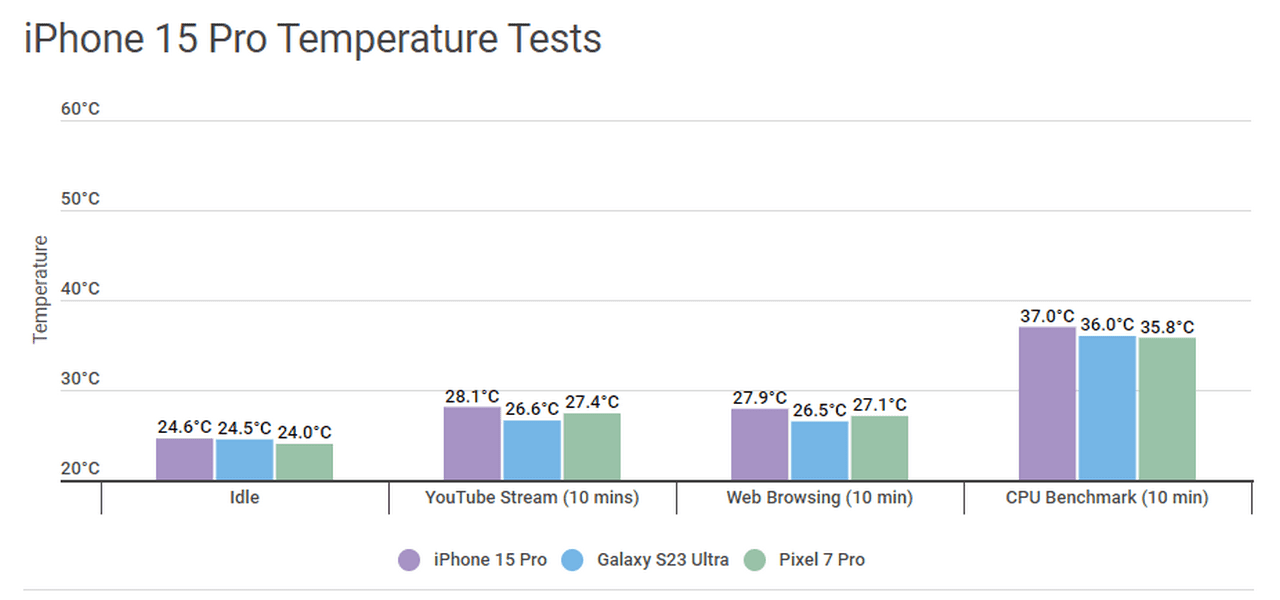
Task: Click the chart title iPhone 15 Pro Temperature Tests
Action: click(x=313, y=39)
